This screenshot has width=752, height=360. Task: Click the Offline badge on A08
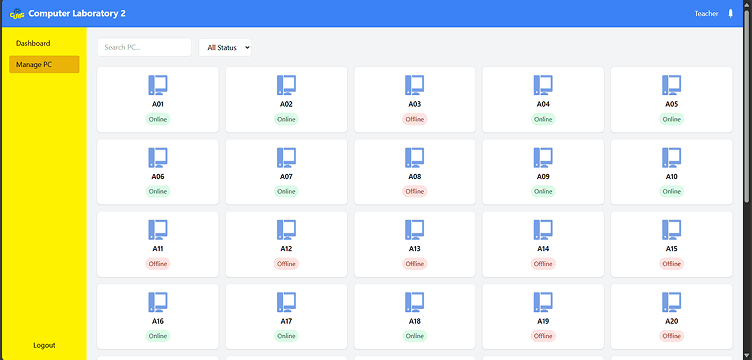pos(415,191)
